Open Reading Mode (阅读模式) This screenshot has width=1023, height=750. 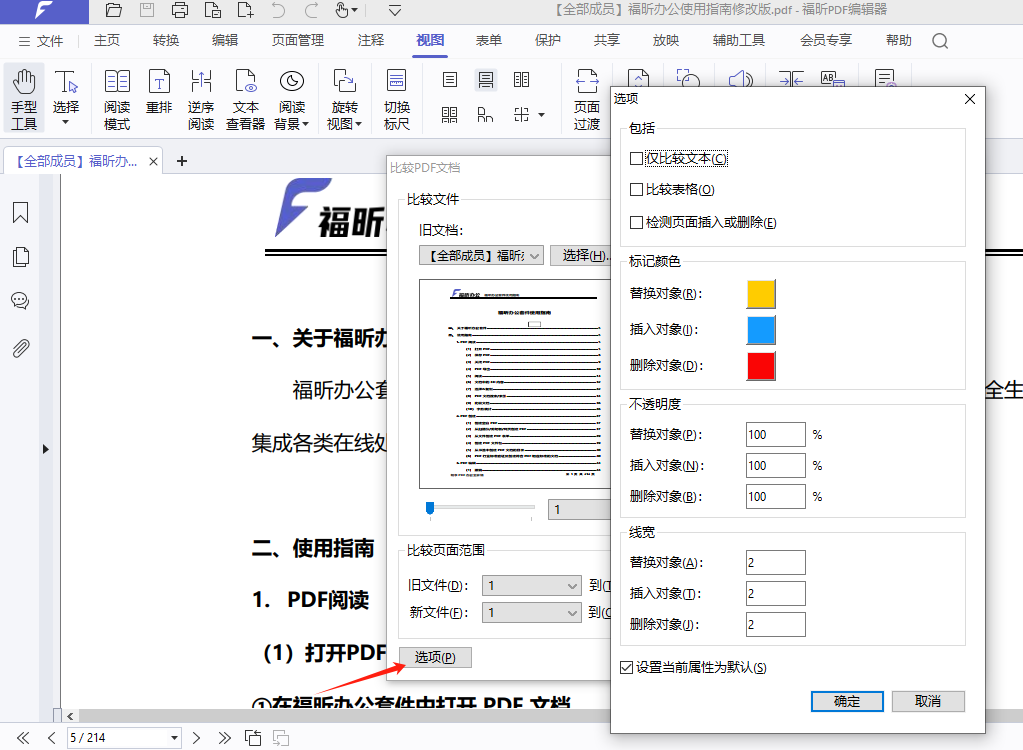pyautogui.click(x=117, y=100)
